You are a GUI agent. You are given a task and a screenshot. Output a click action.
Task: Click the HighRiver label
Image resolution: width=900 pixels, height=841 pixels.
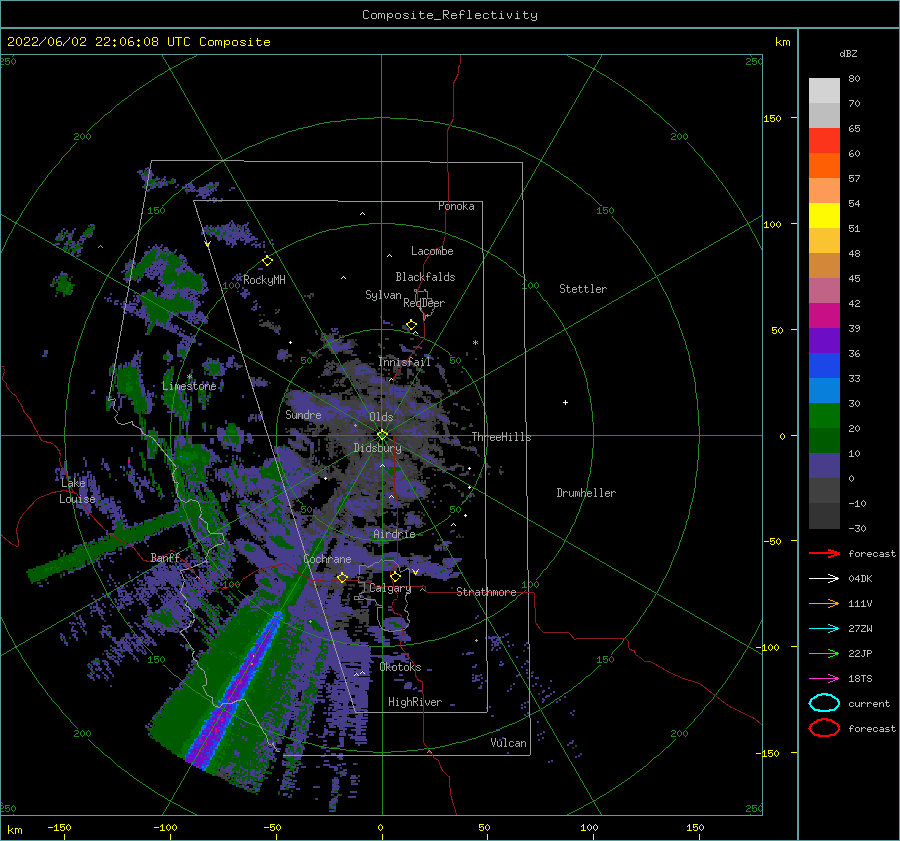coord(415,702)
